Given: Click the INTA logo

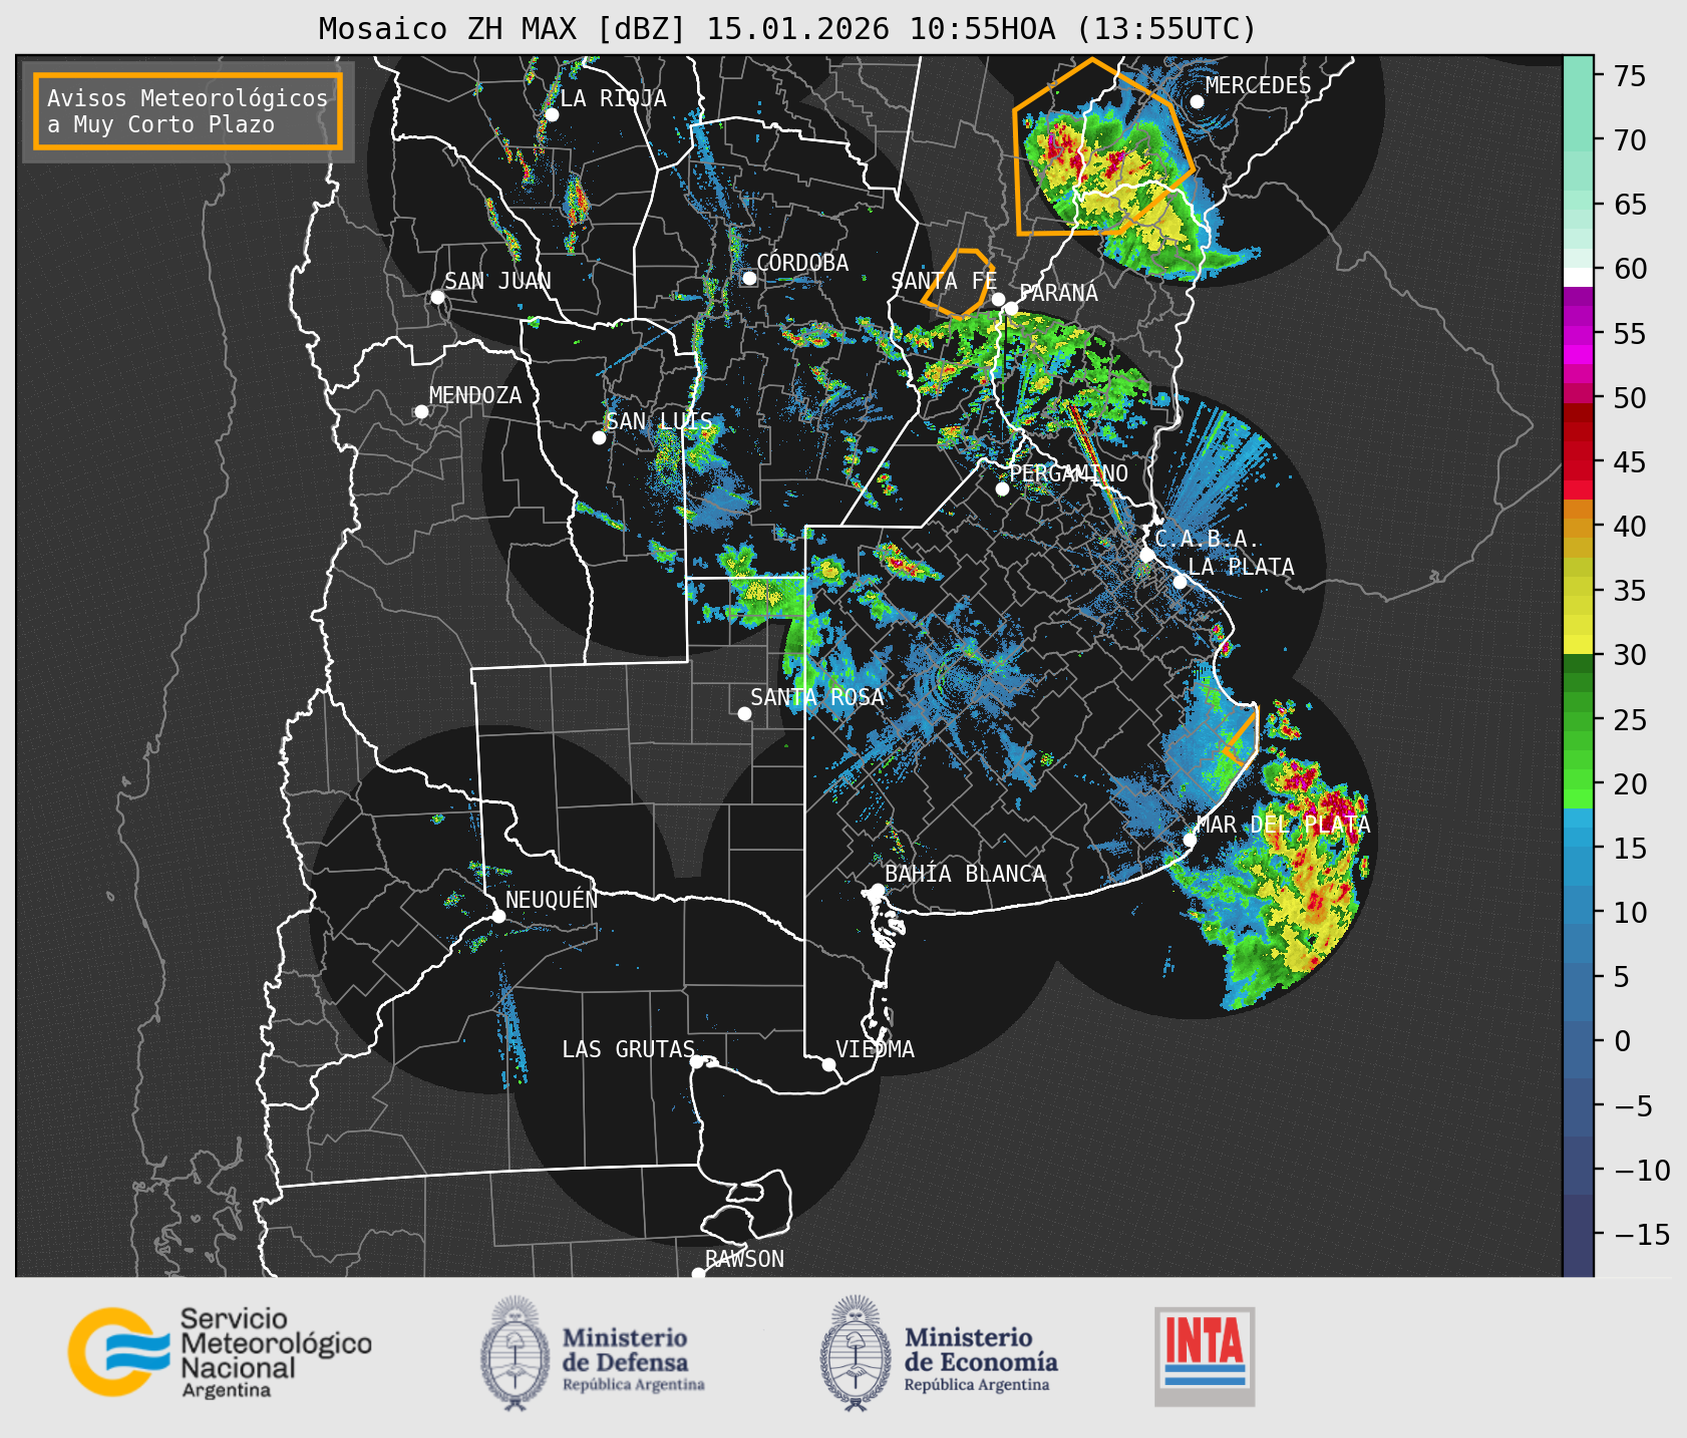Looking at the screenshot, I should [1204, 1356].
